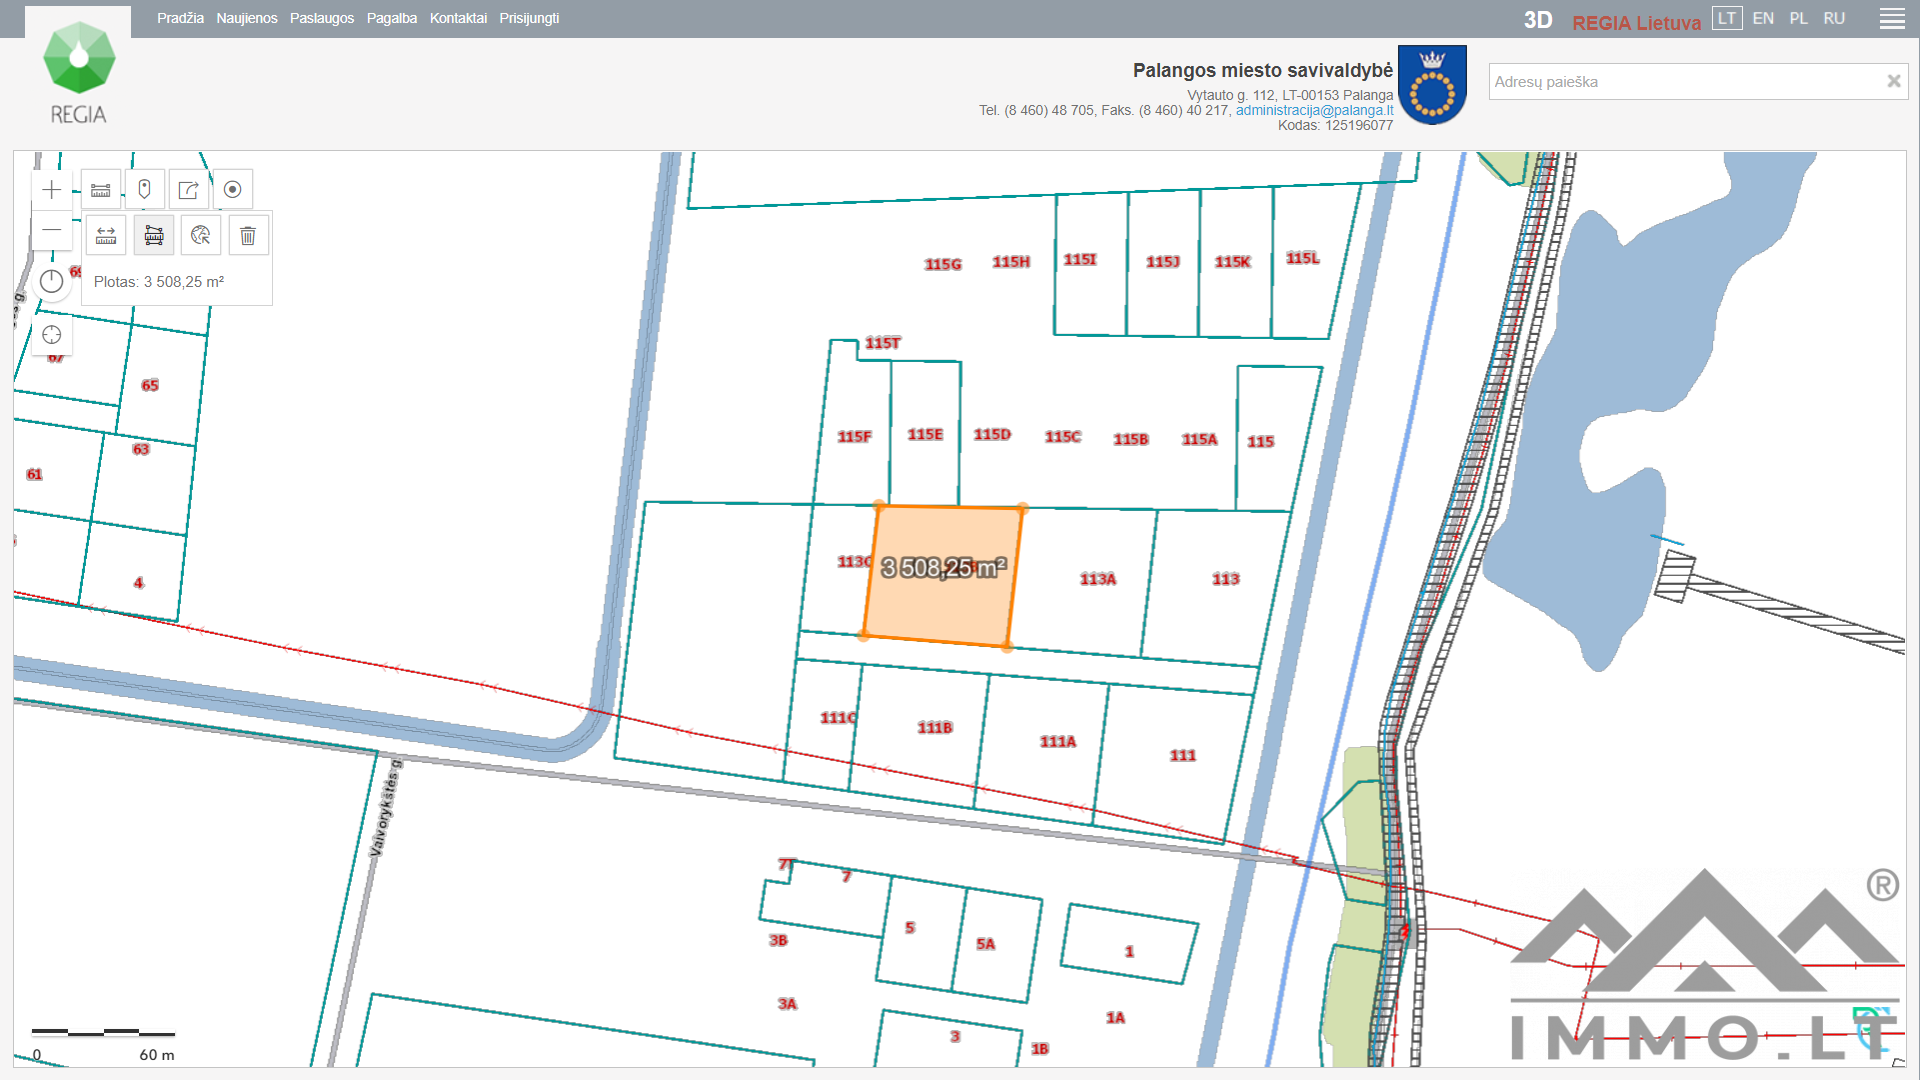
Task: Click parcel label 115D
Action: [992, 435]
